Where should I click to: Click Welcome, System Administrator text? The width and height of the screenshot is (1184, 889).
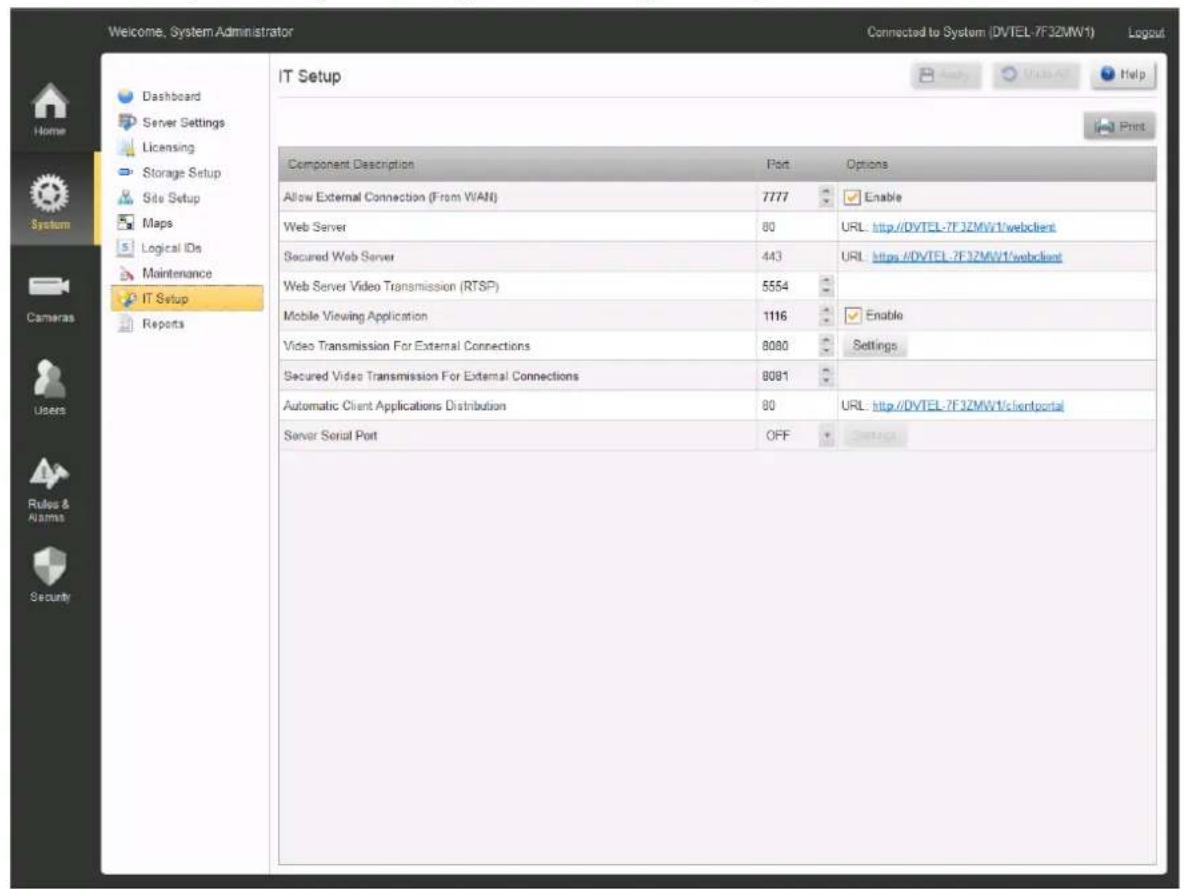200,32
